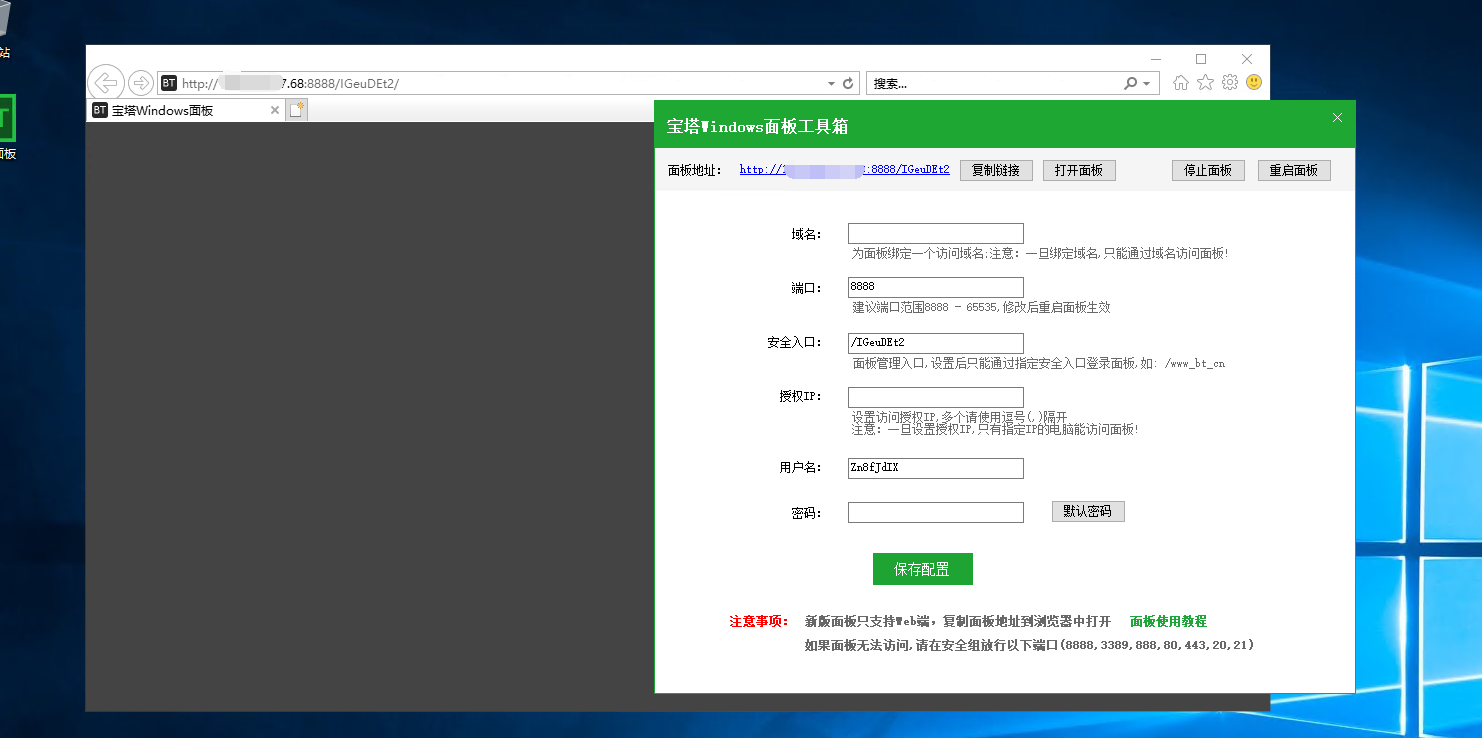Click the 打开面板 button

1079,170
